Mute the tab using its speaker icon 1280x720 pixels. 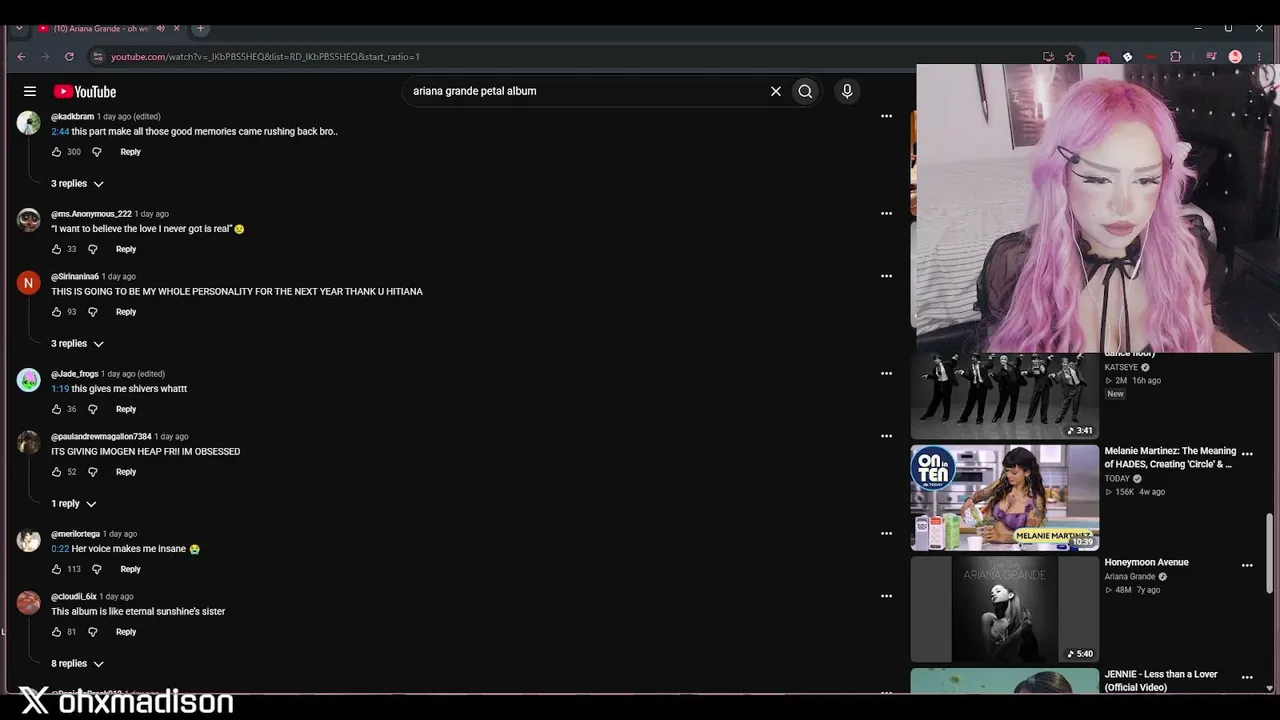(160, 28)
